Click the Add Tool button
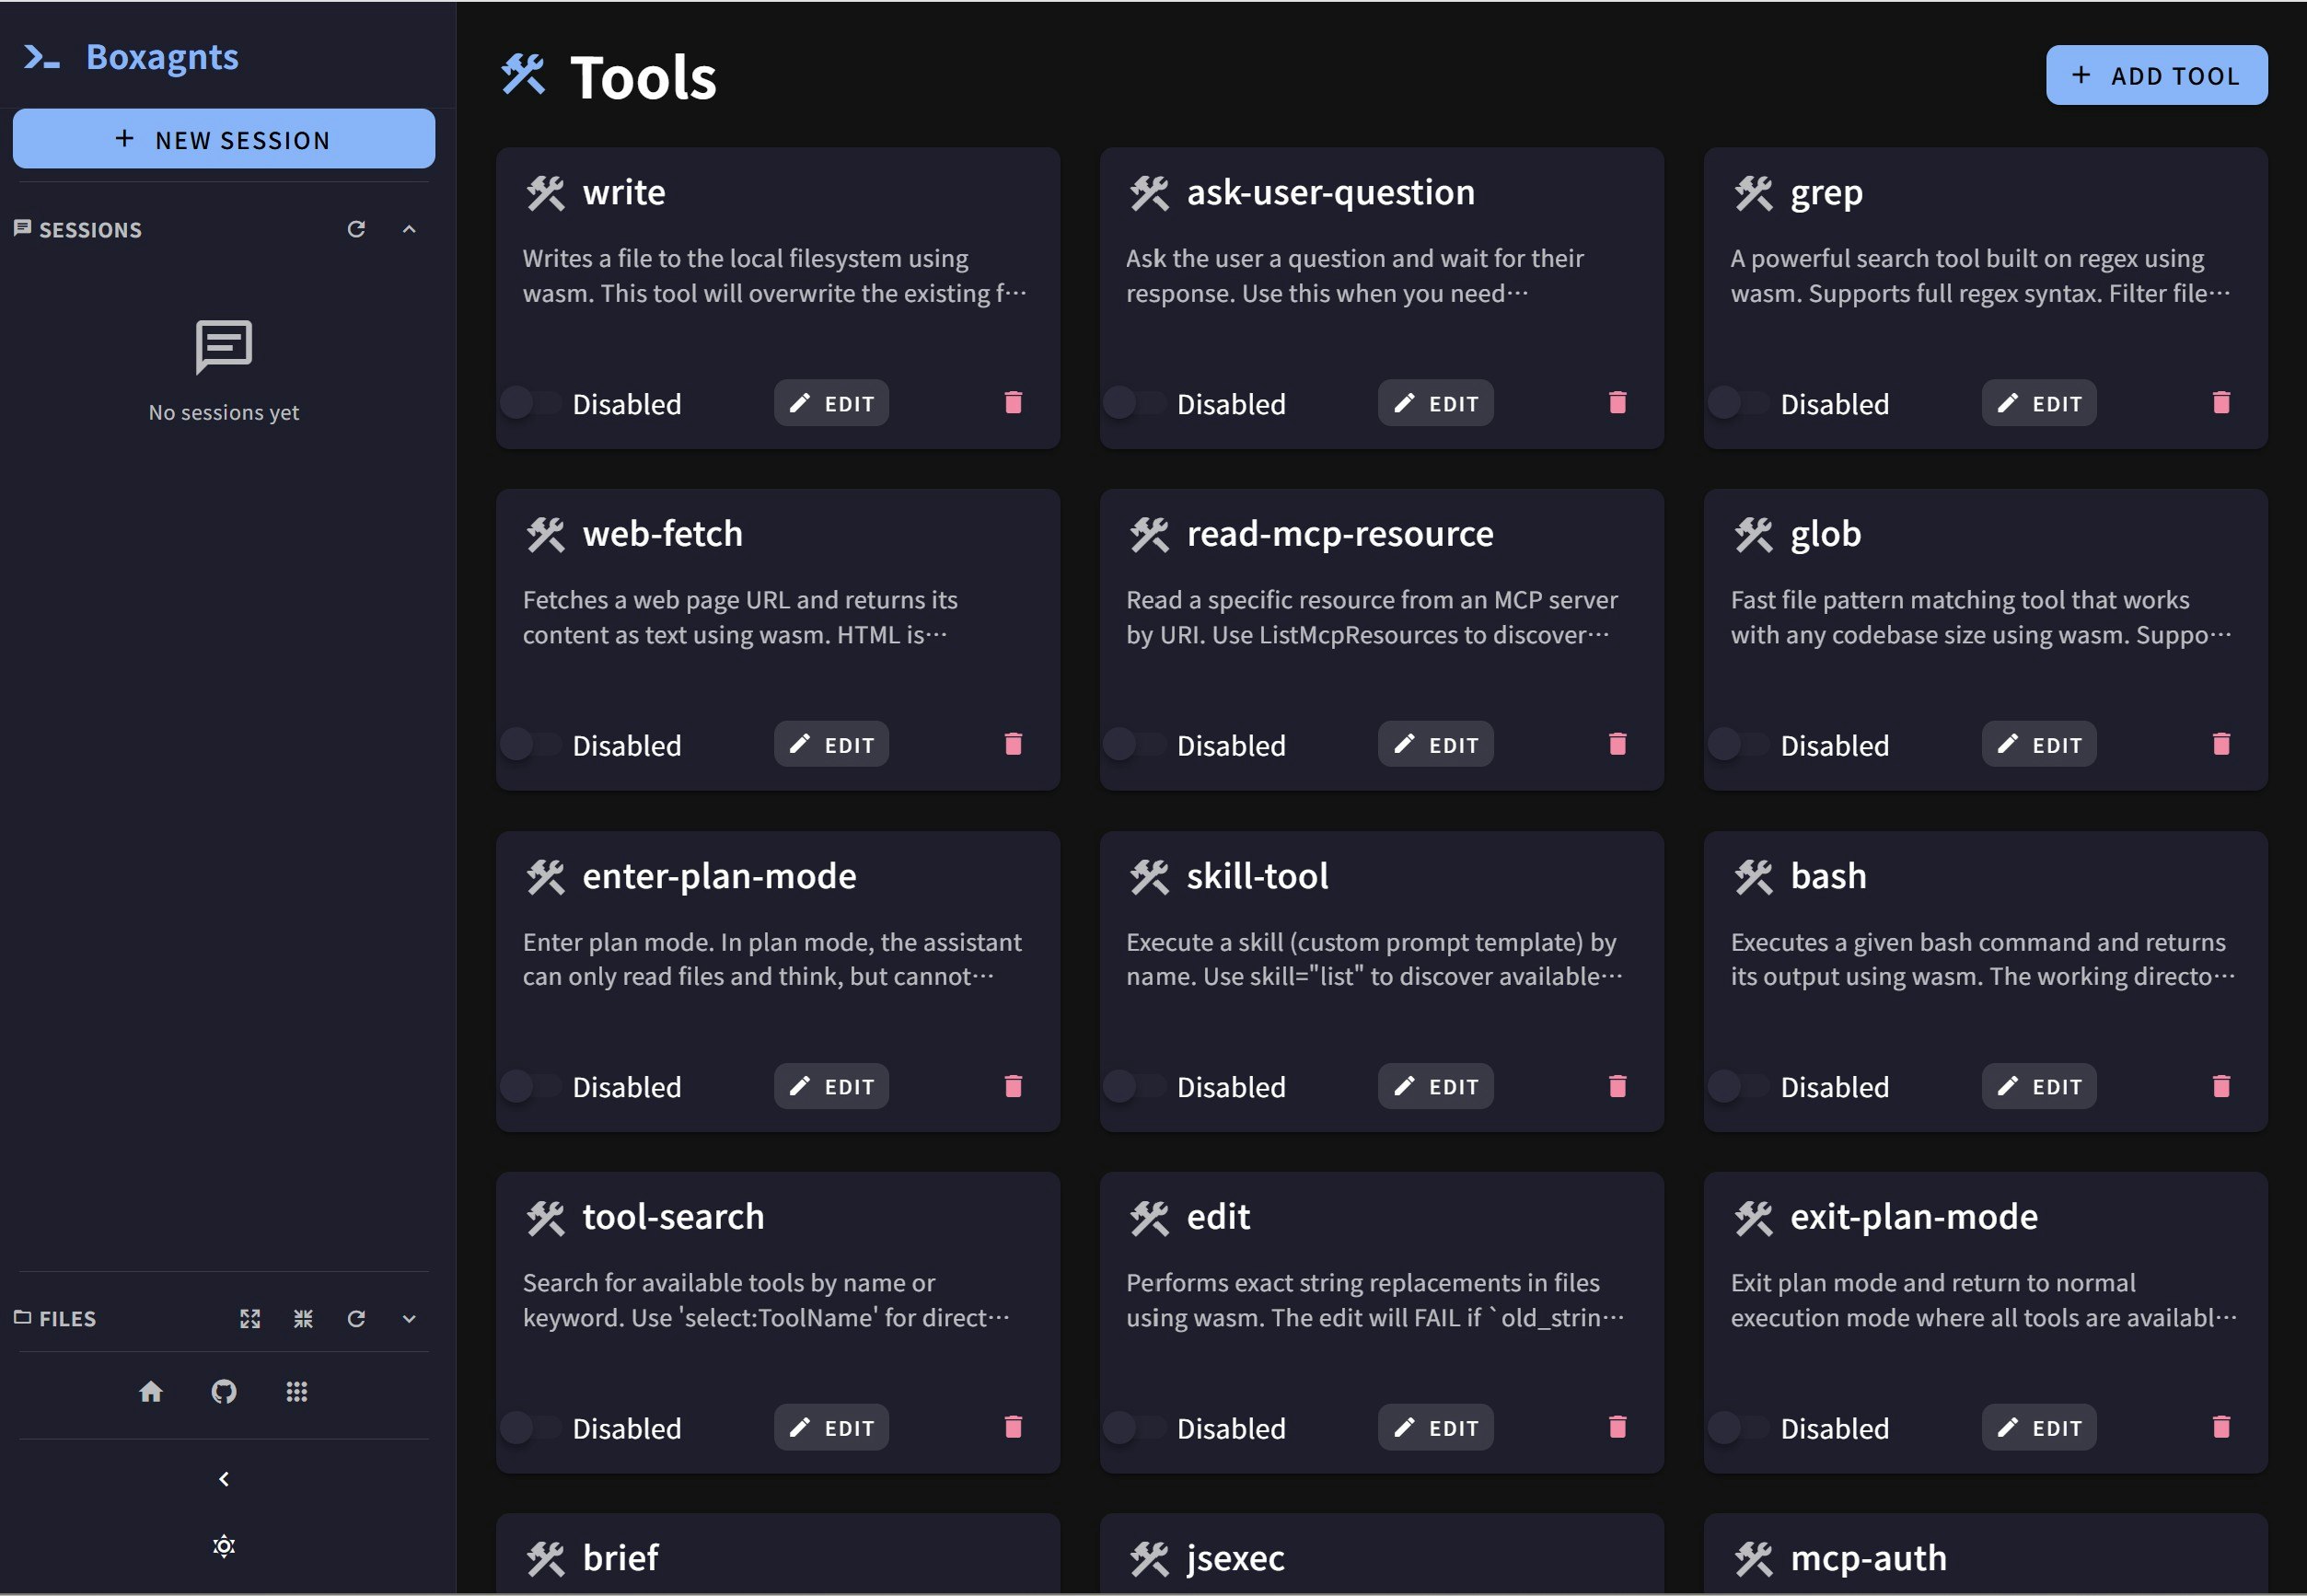Screen dimensions: 2307x1596 2156,75
